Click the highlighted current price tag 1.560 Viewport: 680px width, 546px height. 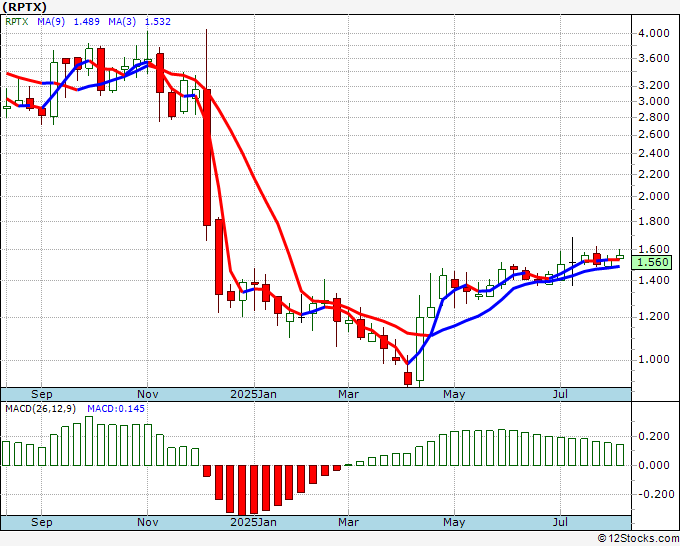653,262
